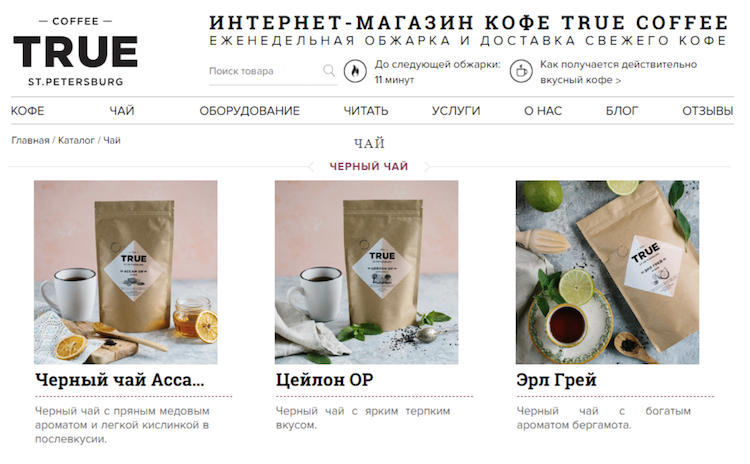
Task: Open the Эрл Грей product photo
Action: 607,272
